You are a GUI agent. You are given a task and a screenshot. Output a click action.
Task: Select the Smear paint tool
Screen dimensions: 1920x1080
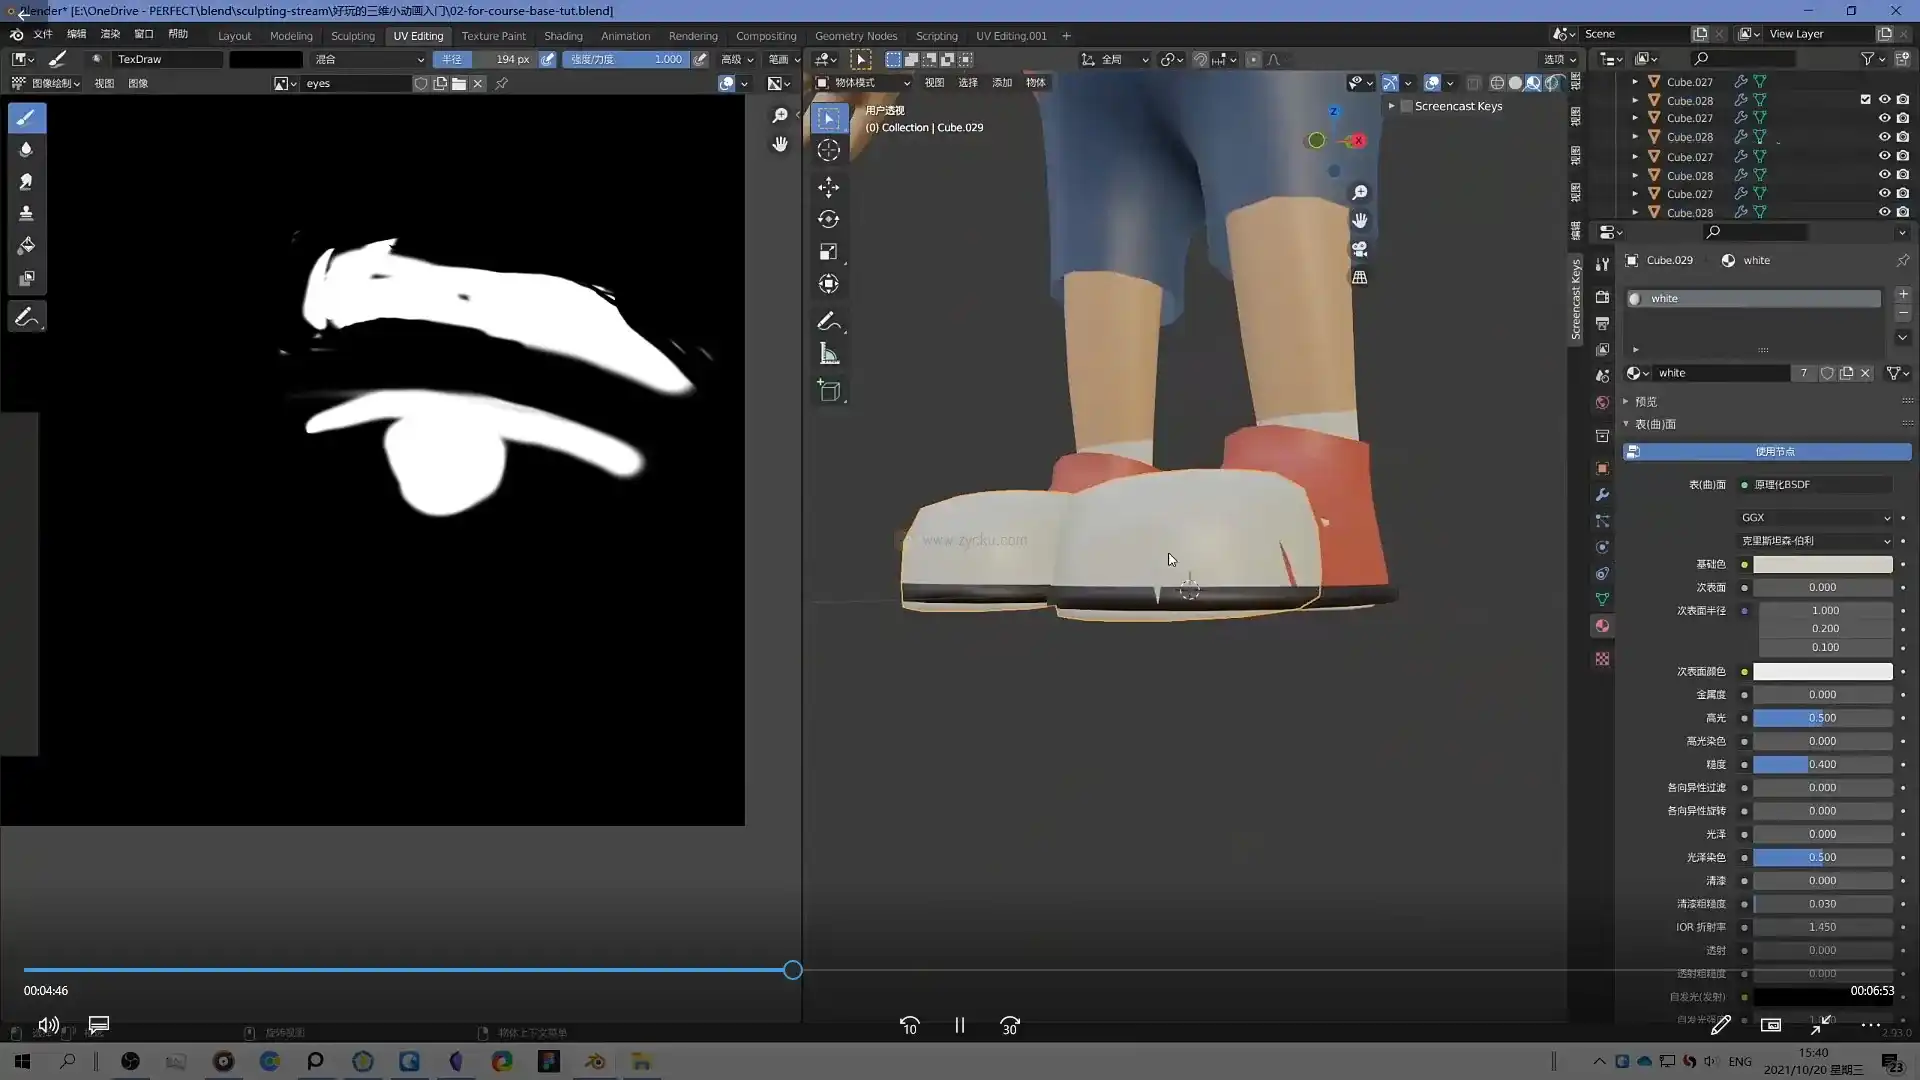coord(27,182)
